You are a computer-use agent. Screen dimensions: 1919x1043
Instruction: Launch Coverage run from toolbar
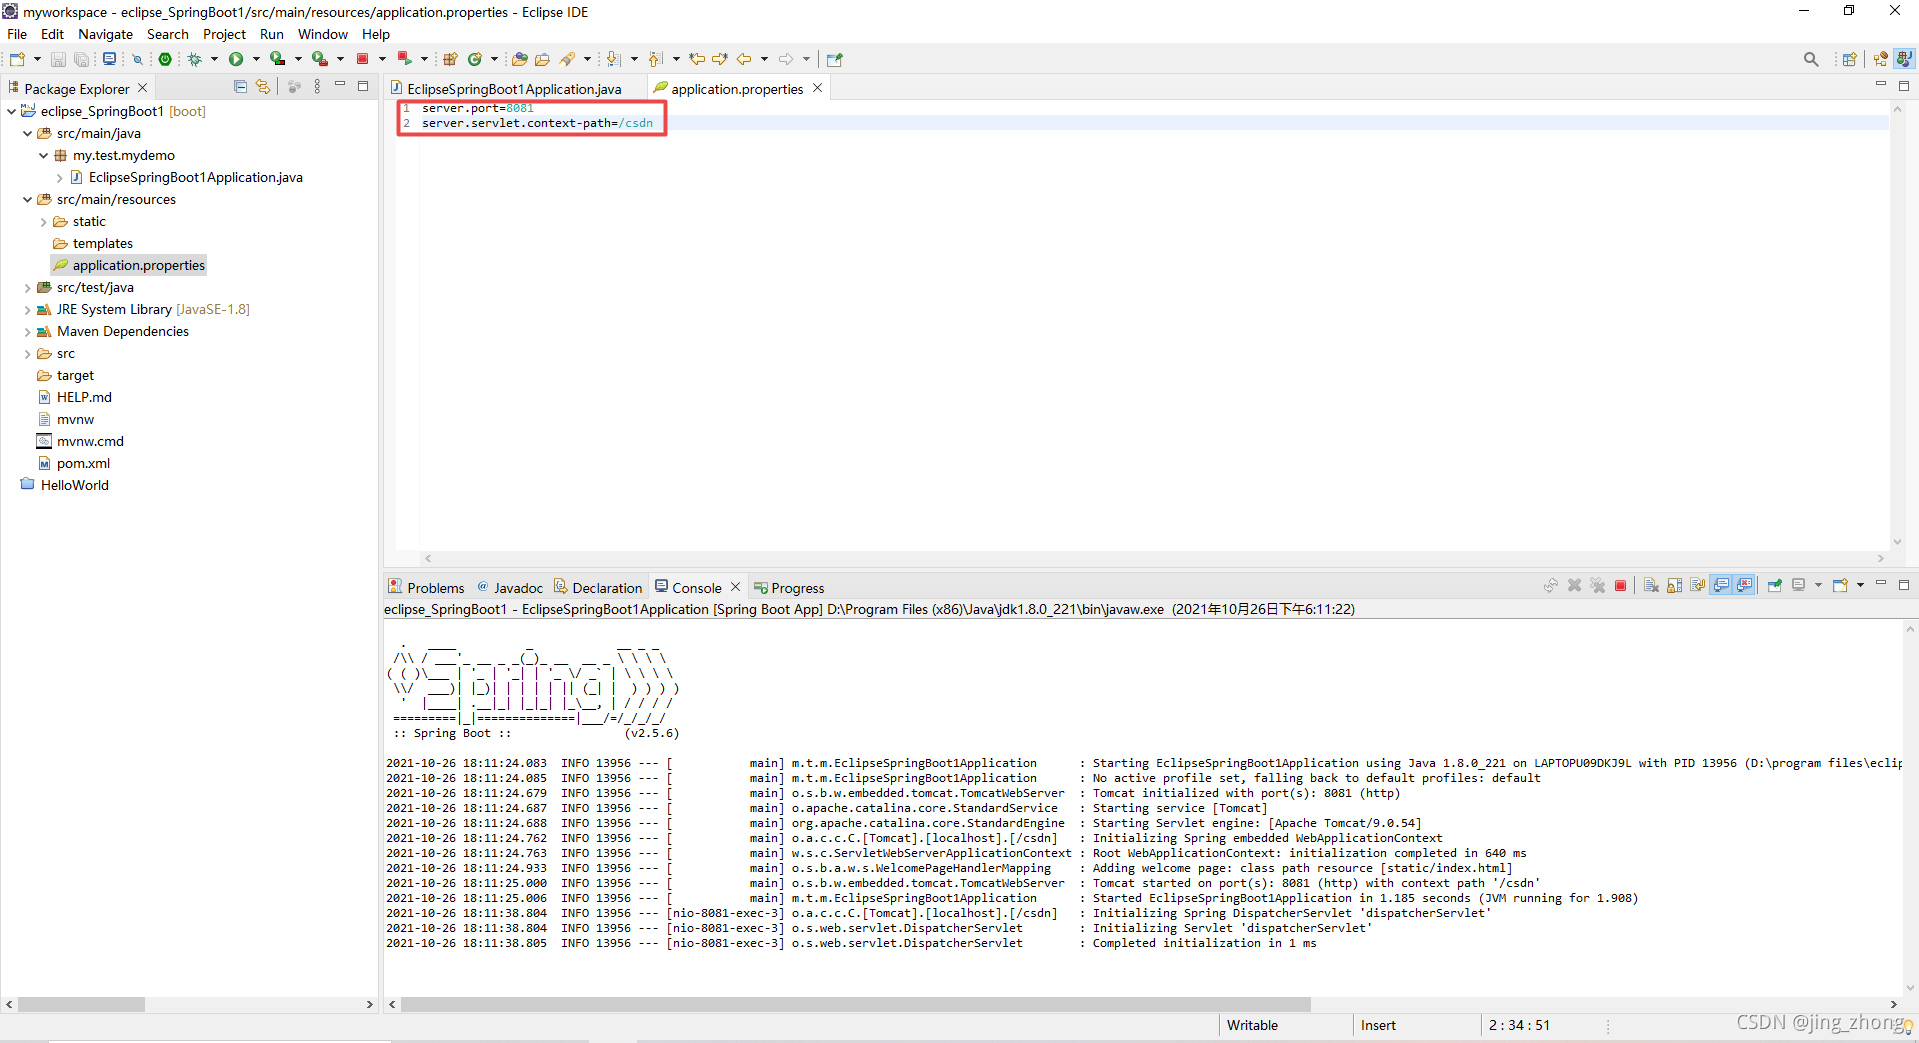point(277,59)
